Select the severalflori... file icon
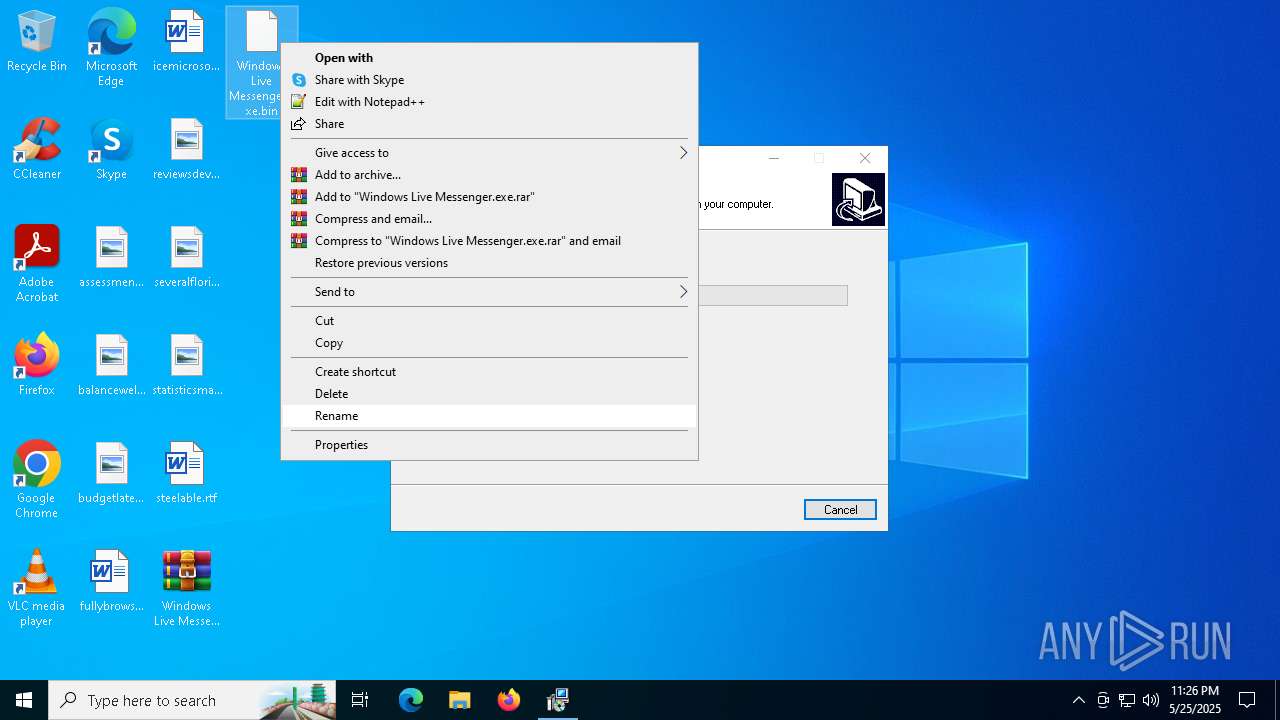This screenshot has height=720, width=1280. 186,258
